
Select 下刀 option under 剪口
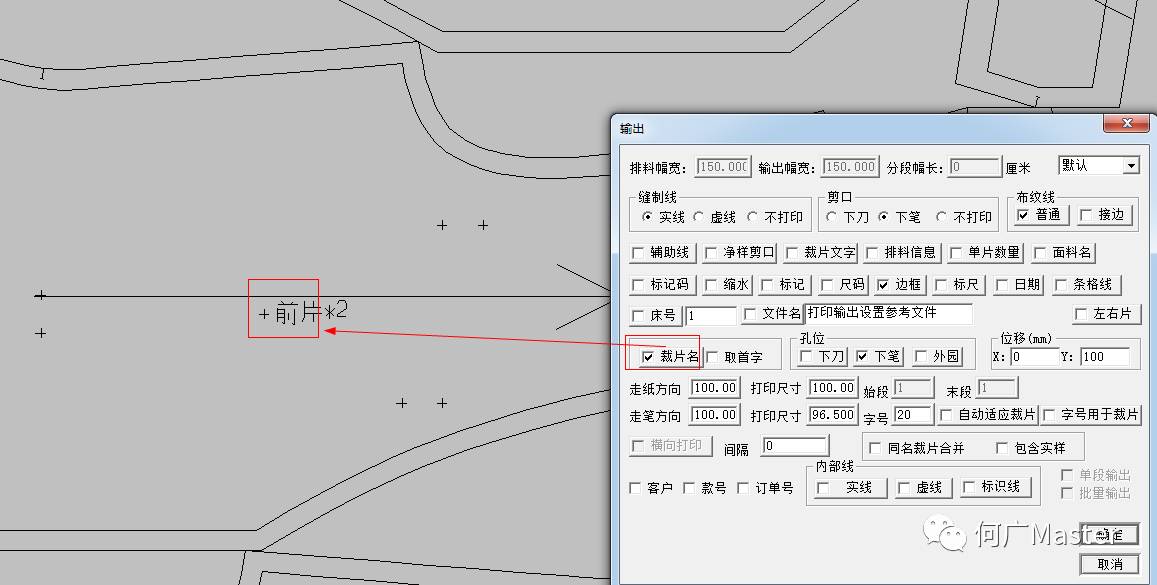pyautogui.click(x=832, y=217)
